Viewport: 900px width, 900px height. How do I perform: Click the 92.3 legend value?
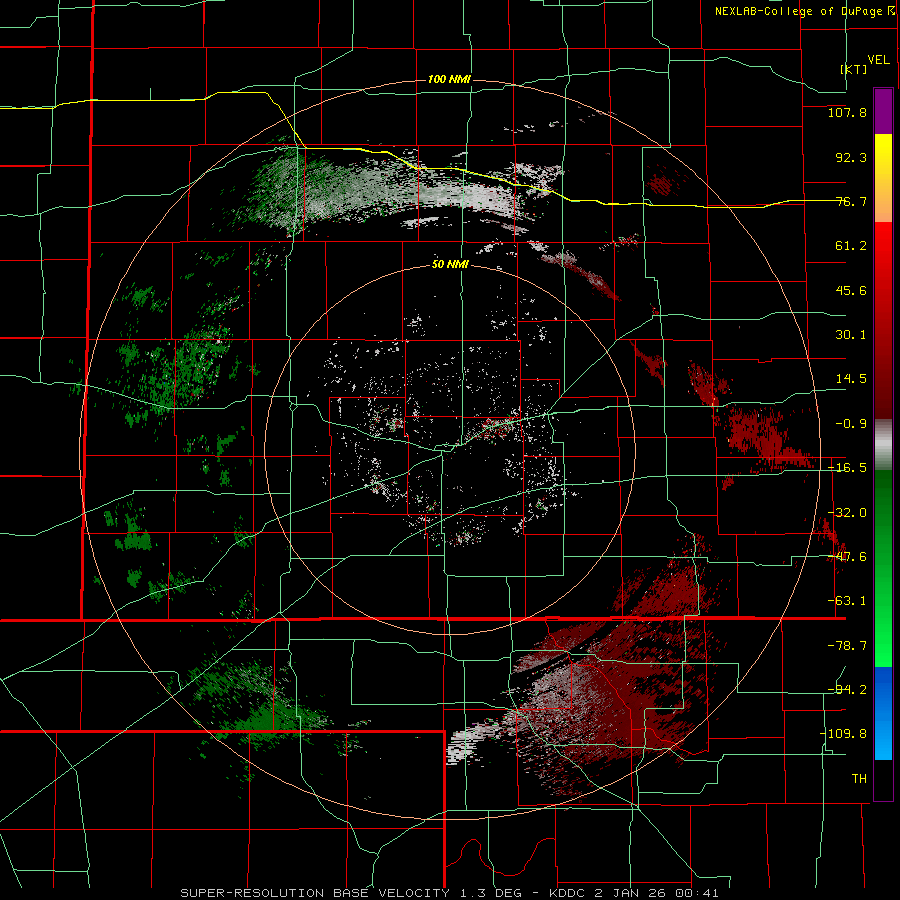click(851, 157)
